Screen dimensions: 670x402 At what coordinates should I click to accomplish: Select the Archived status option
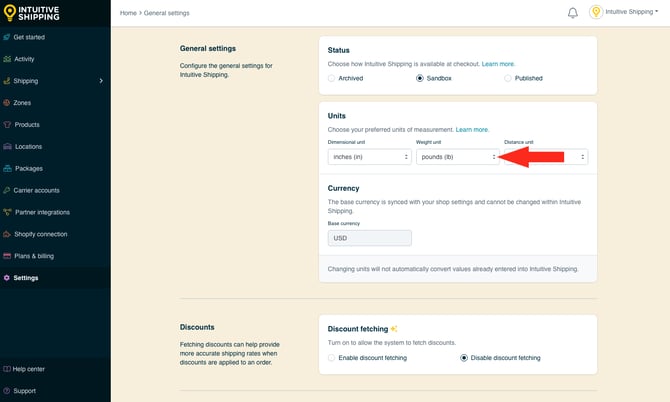pos(333,78)
